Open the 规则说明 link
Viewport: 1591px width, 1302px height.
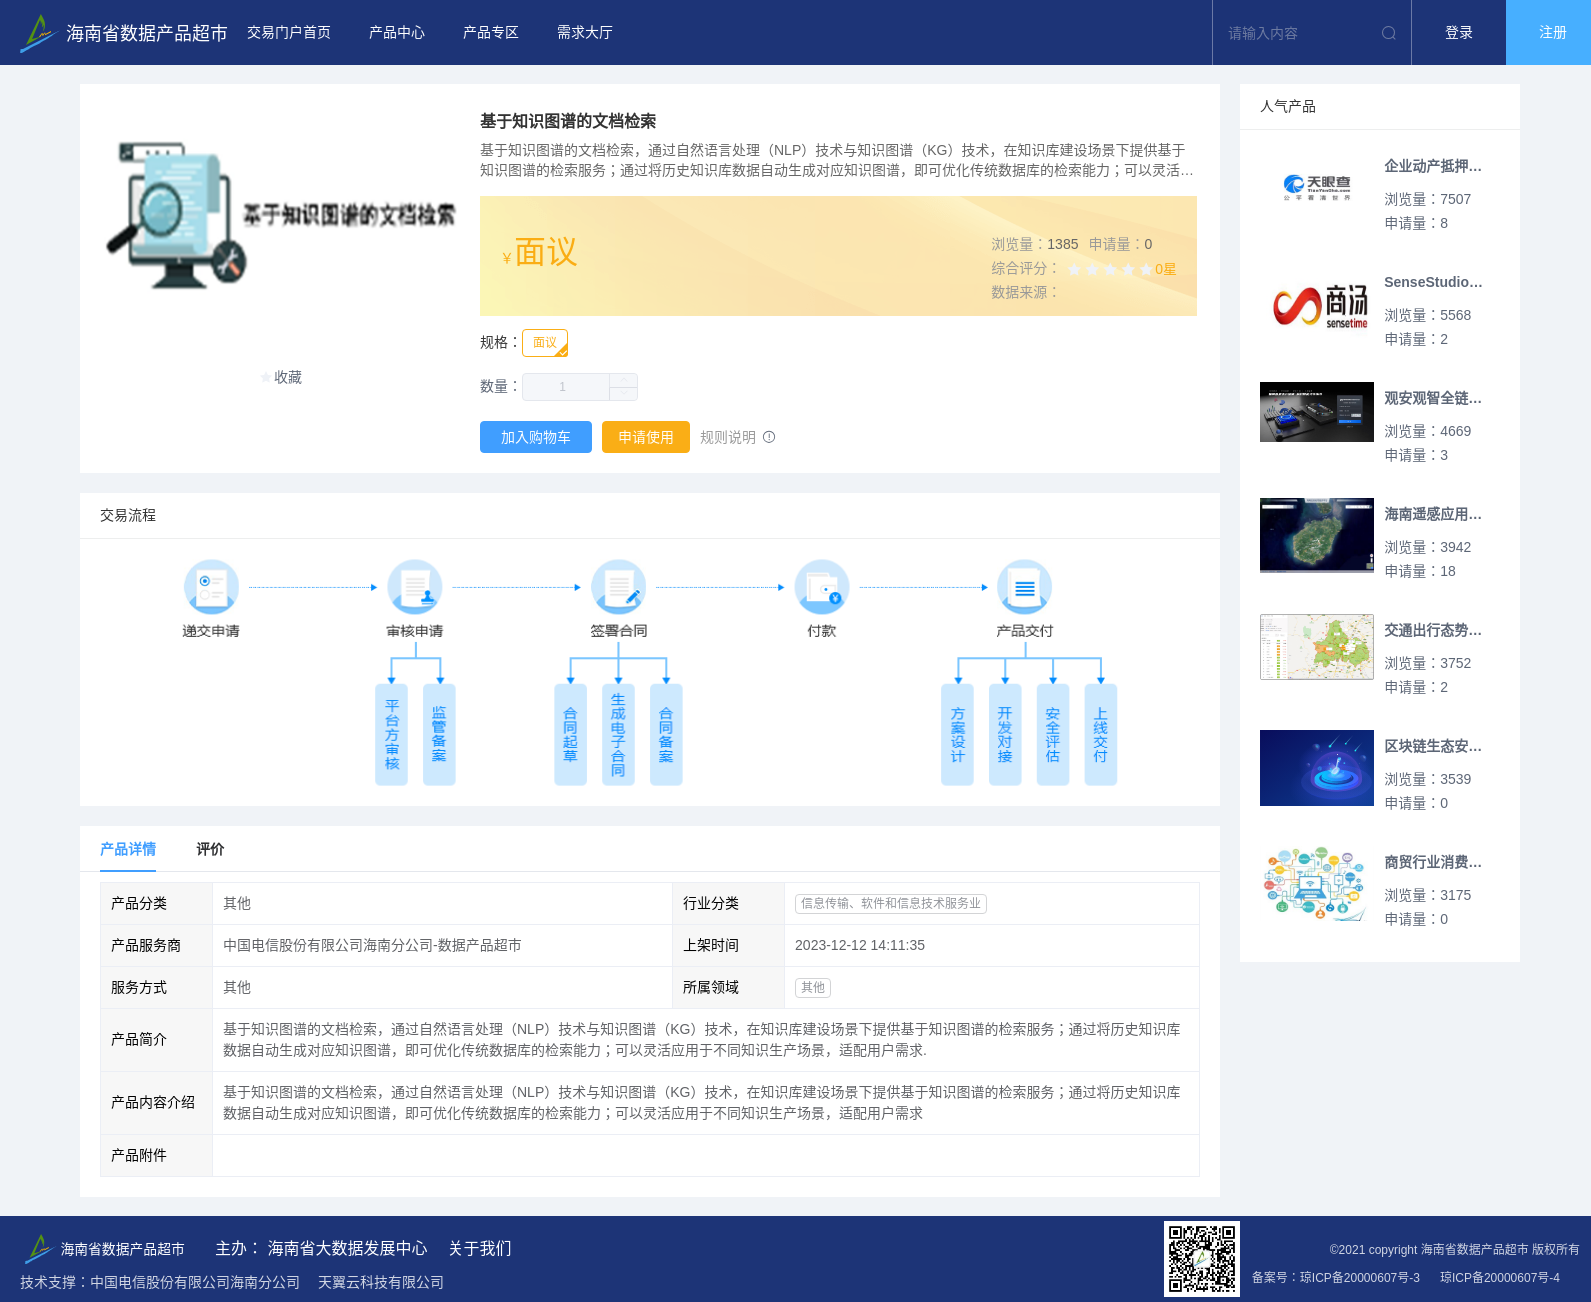pos(728,437)
